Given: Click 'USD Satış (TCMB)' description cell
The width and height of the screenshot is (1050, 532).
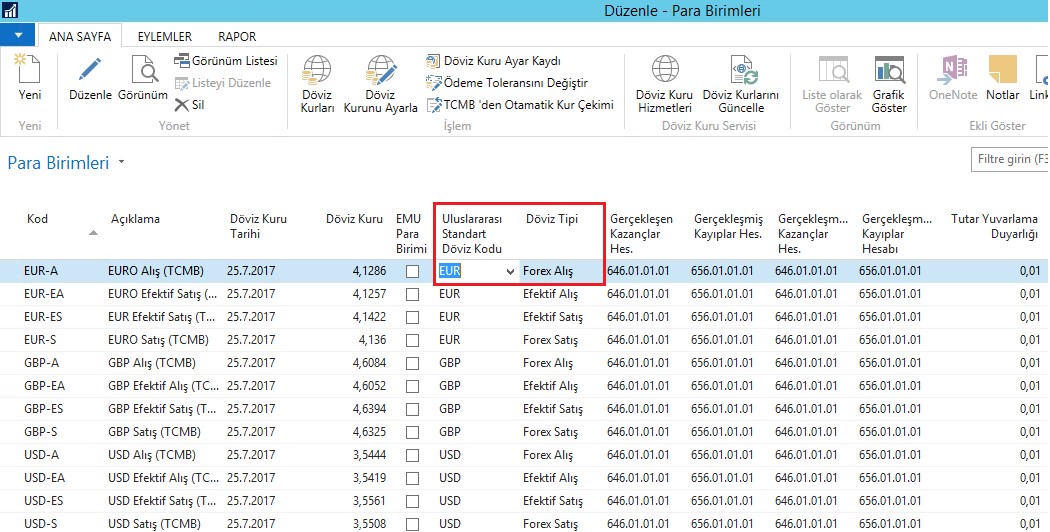Looking at the screenshot, I should 154,524.
